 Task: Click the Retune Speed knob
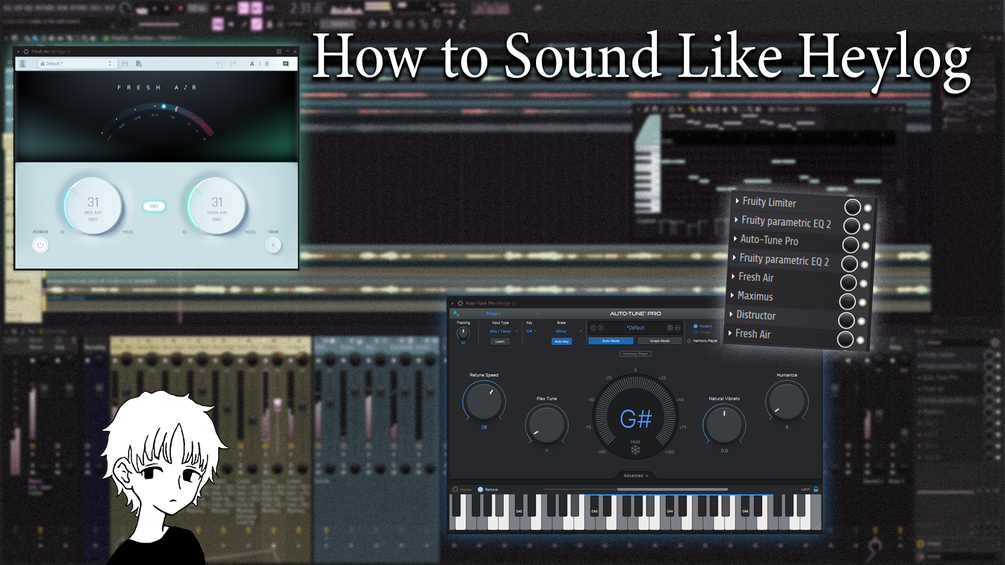484,401
